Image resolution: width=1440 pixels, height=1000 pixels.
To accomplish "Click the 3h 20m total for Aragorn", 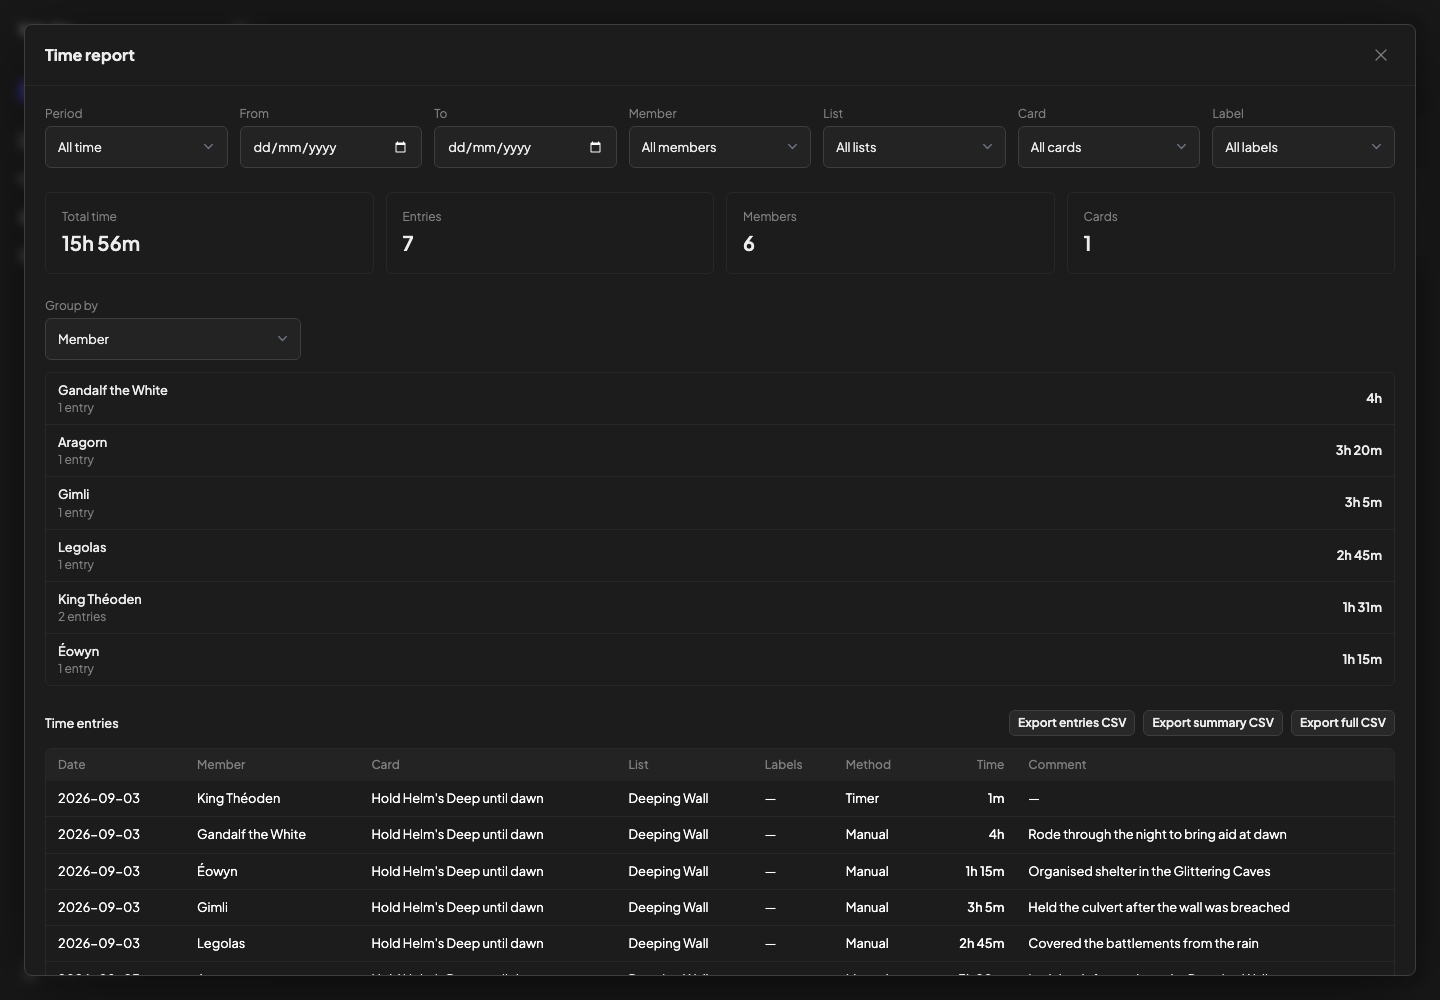I will [1358, 451].
